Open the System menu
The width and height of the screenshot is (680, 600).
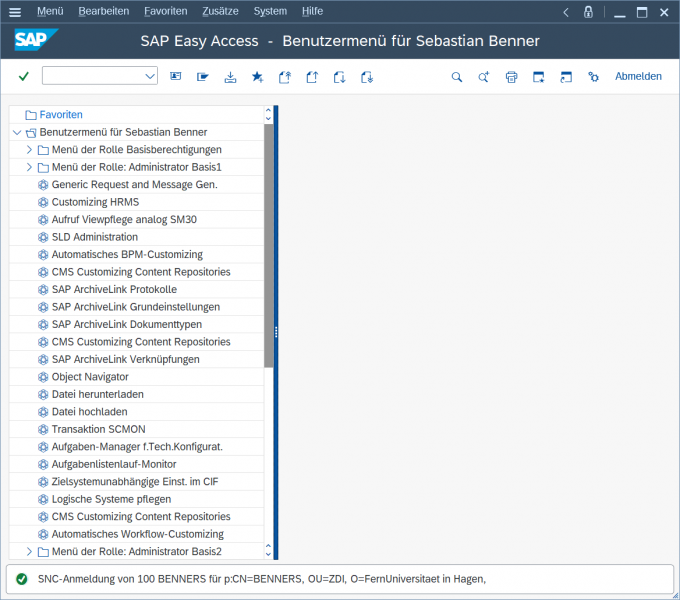(269, 11)
